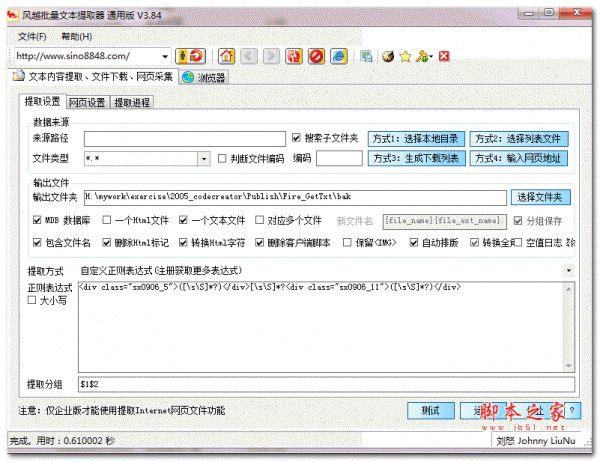Screen dimensions: 600x462
Task: Toggle the 一个文本文件 checkbox
Action: coord(183,220)
